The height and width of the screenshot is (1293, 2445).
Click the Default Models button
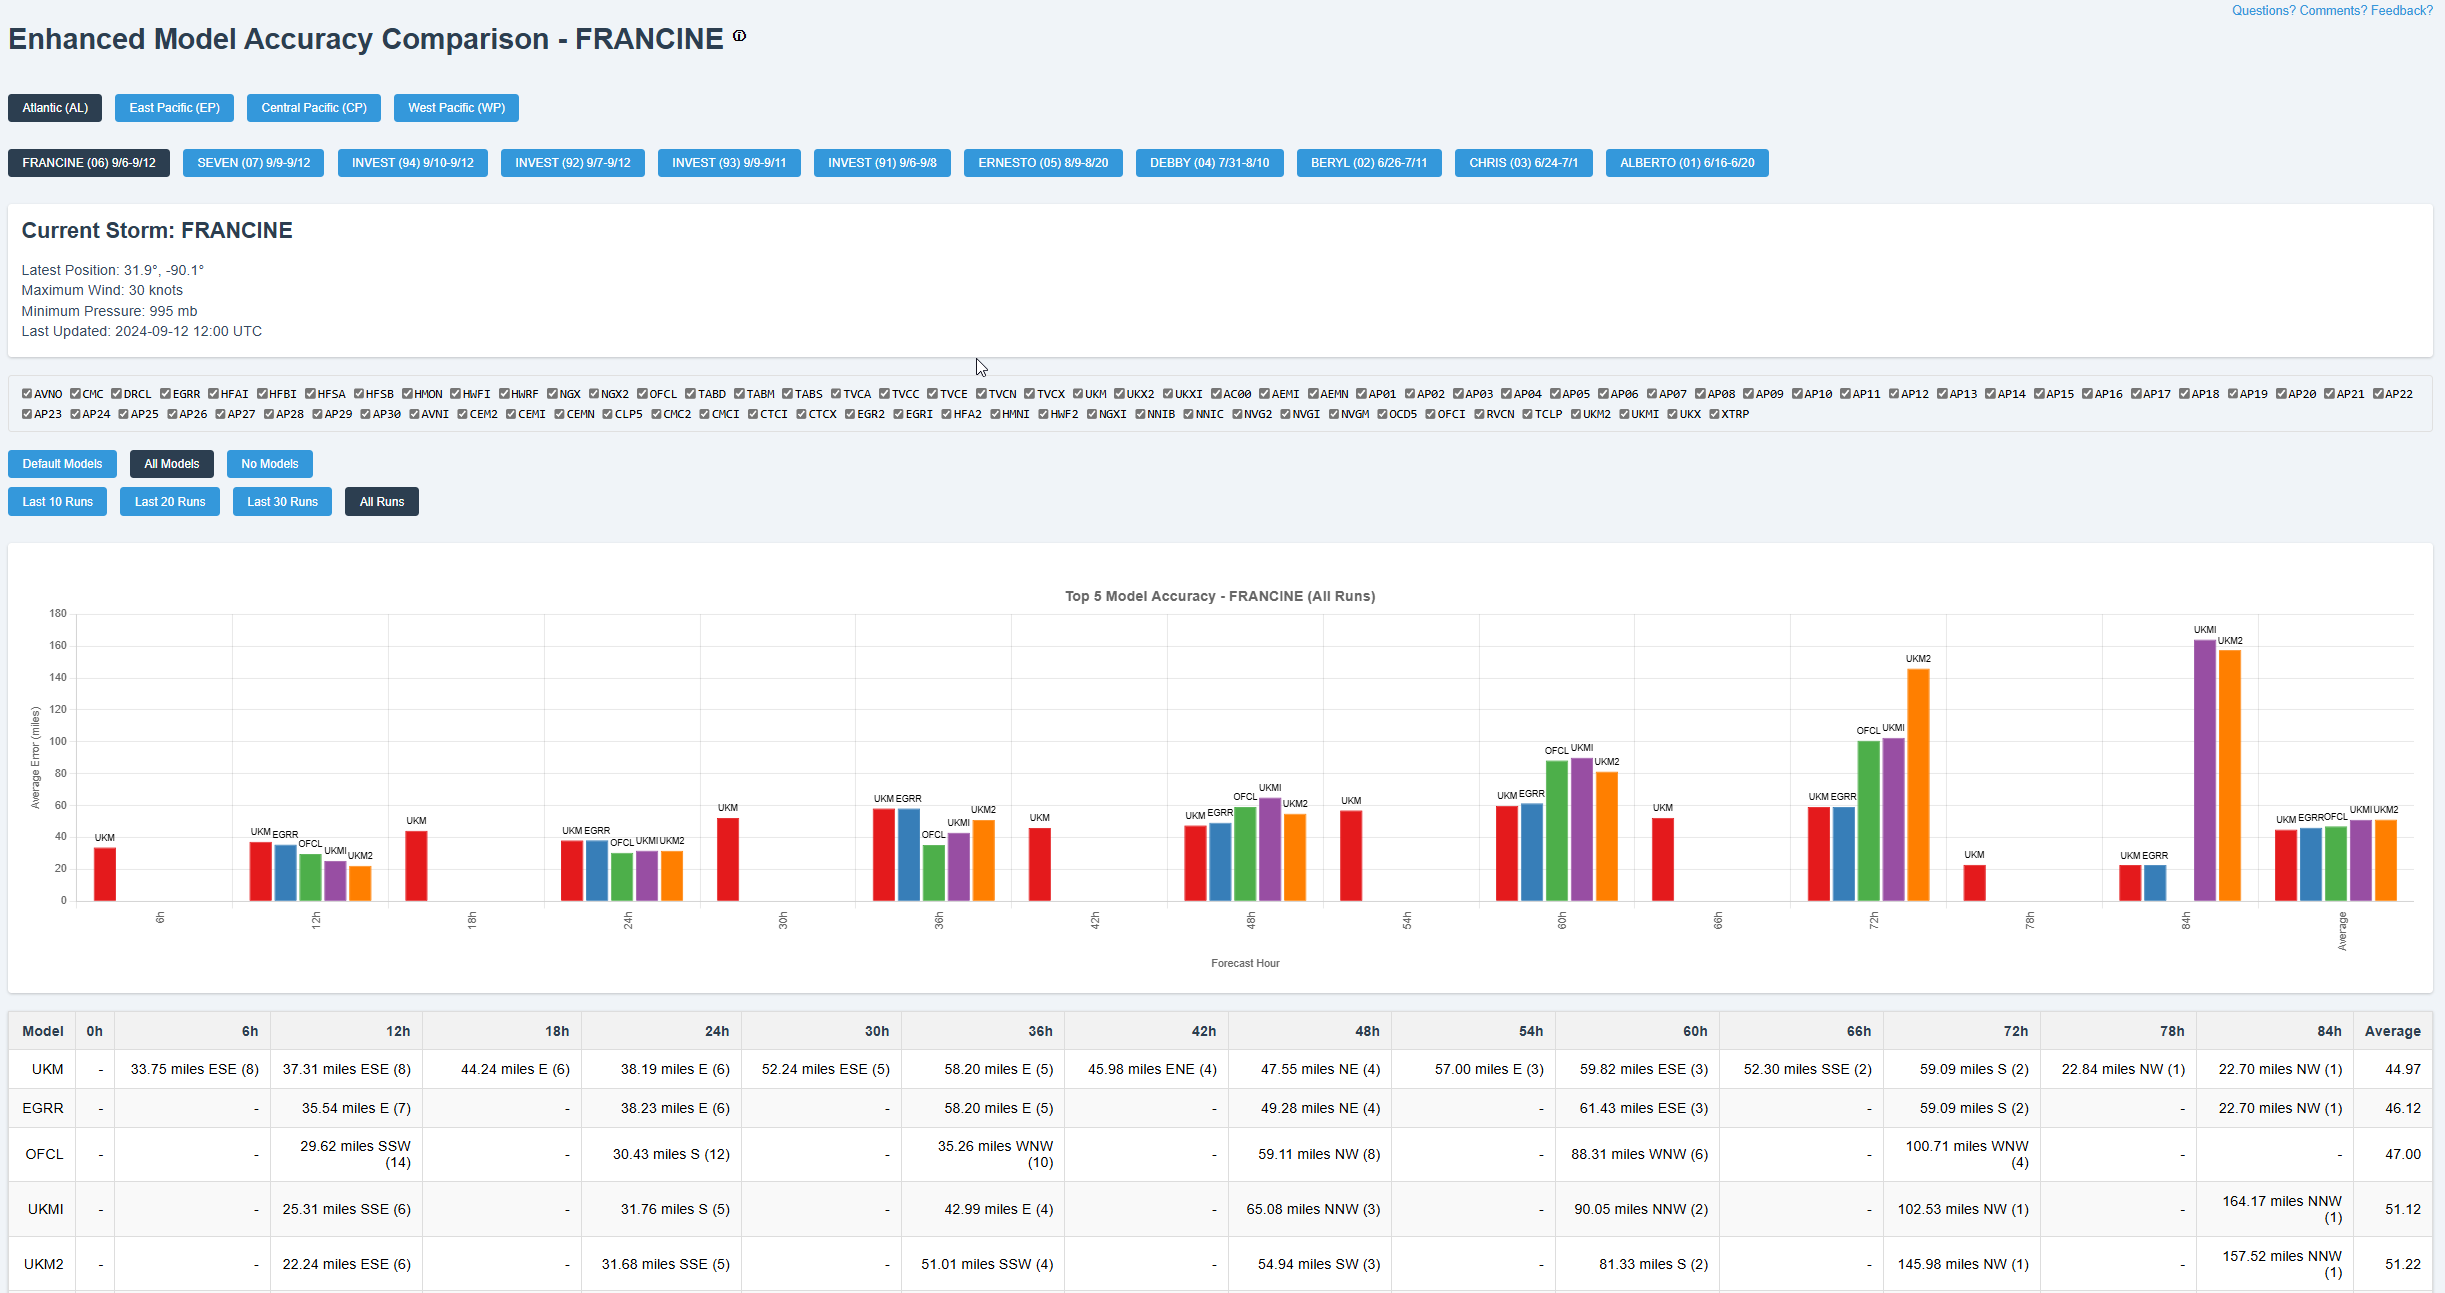tap(62, 464)
